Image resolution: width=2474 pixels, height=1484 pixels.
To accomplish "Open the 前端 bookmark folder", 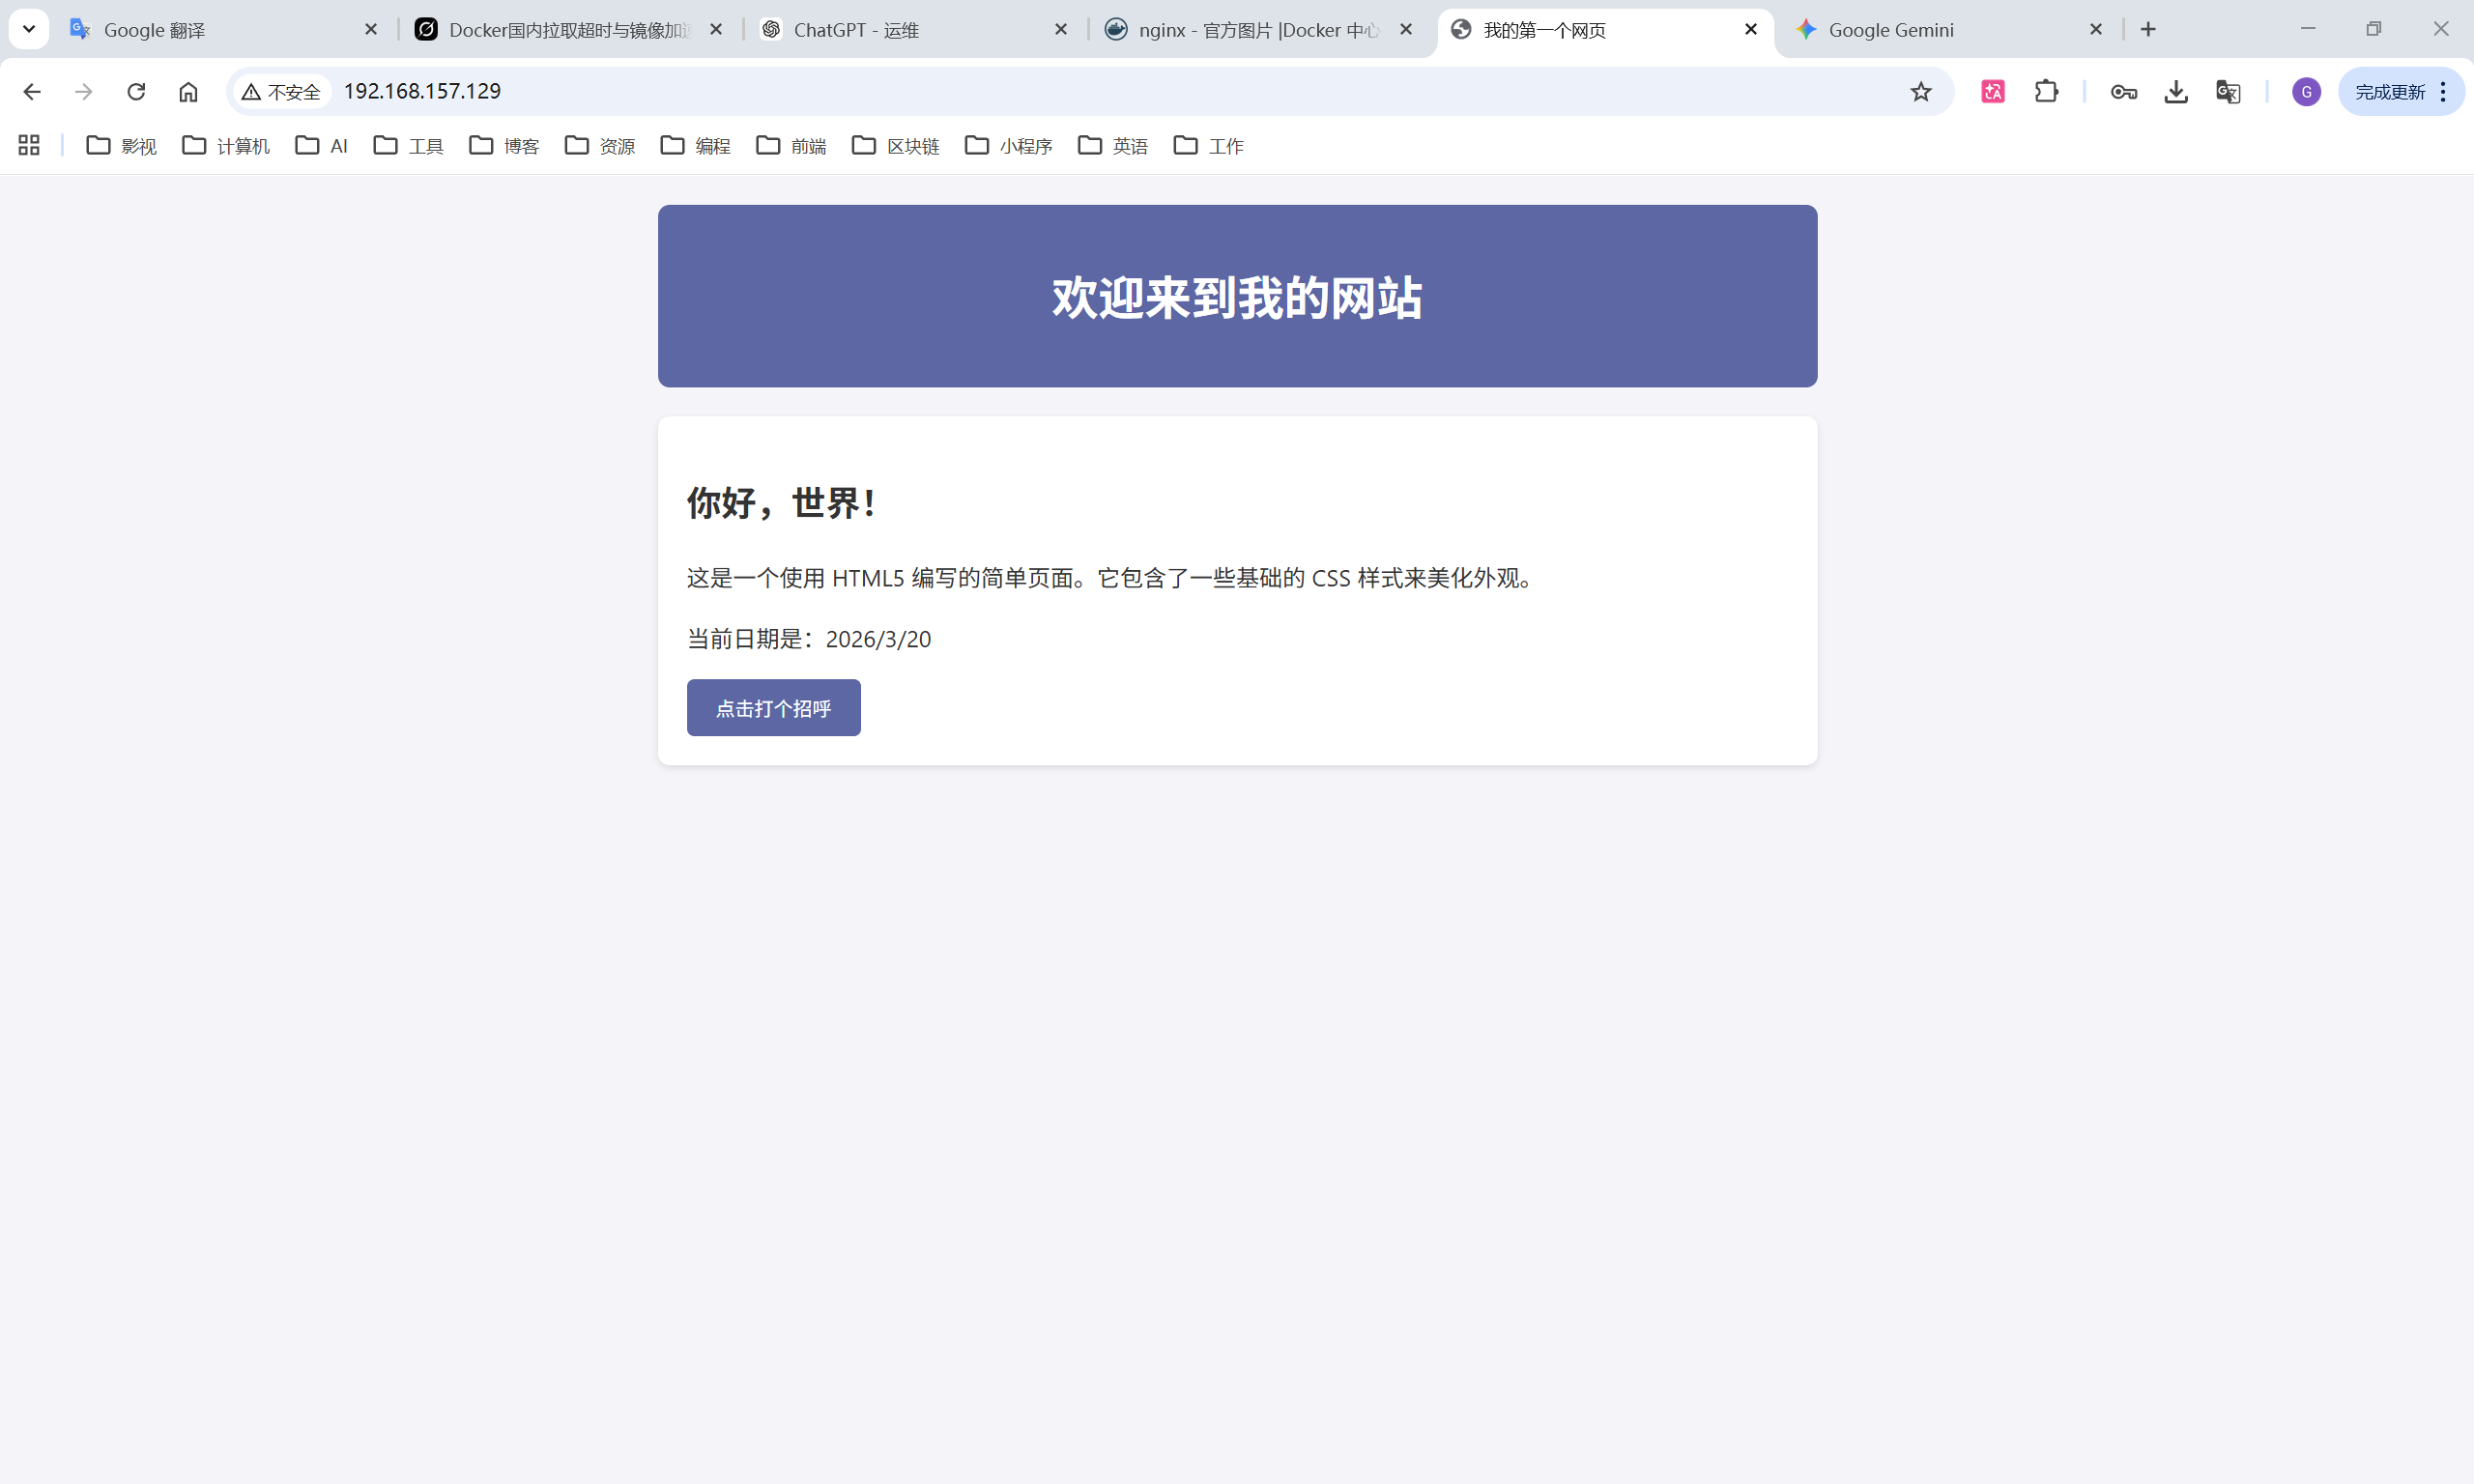I will [x=791, y=146].
